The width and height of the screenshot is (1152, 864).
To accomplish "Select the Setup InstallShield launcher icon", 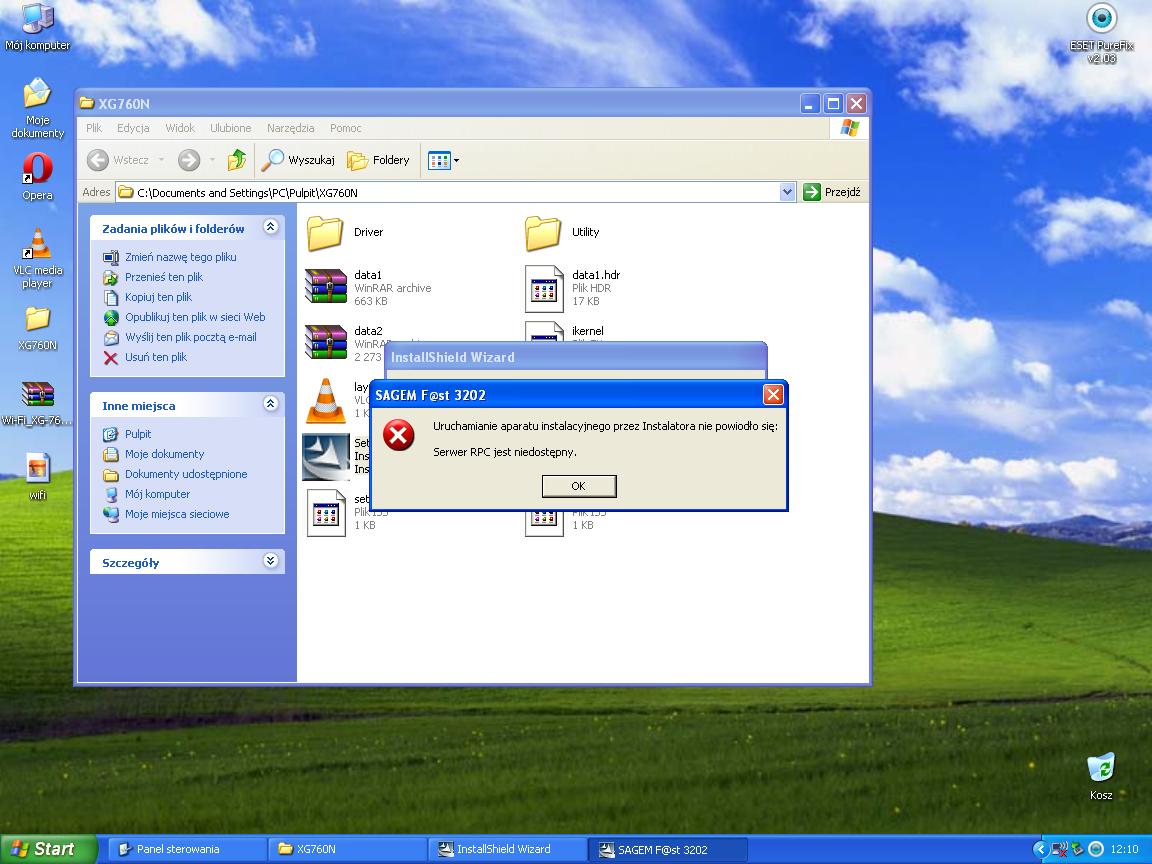I will pyautogui.click(x=325, y=457).
